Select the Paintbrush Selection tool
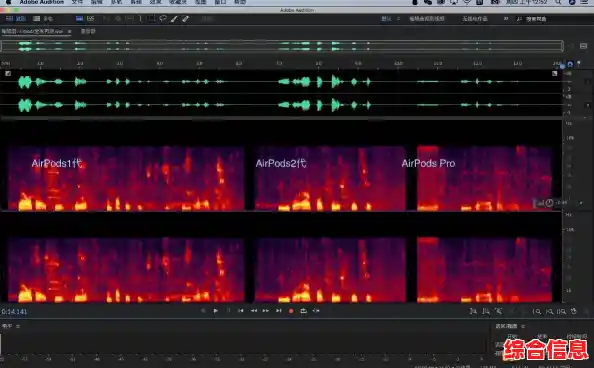The image size is (594, 368). pyautogui.click(x=174, y=19)
